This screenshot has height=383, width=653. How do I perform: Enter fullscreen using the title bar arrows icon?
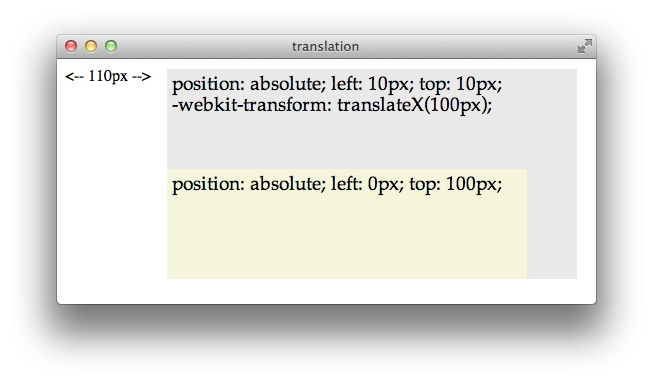coord(585,46)
